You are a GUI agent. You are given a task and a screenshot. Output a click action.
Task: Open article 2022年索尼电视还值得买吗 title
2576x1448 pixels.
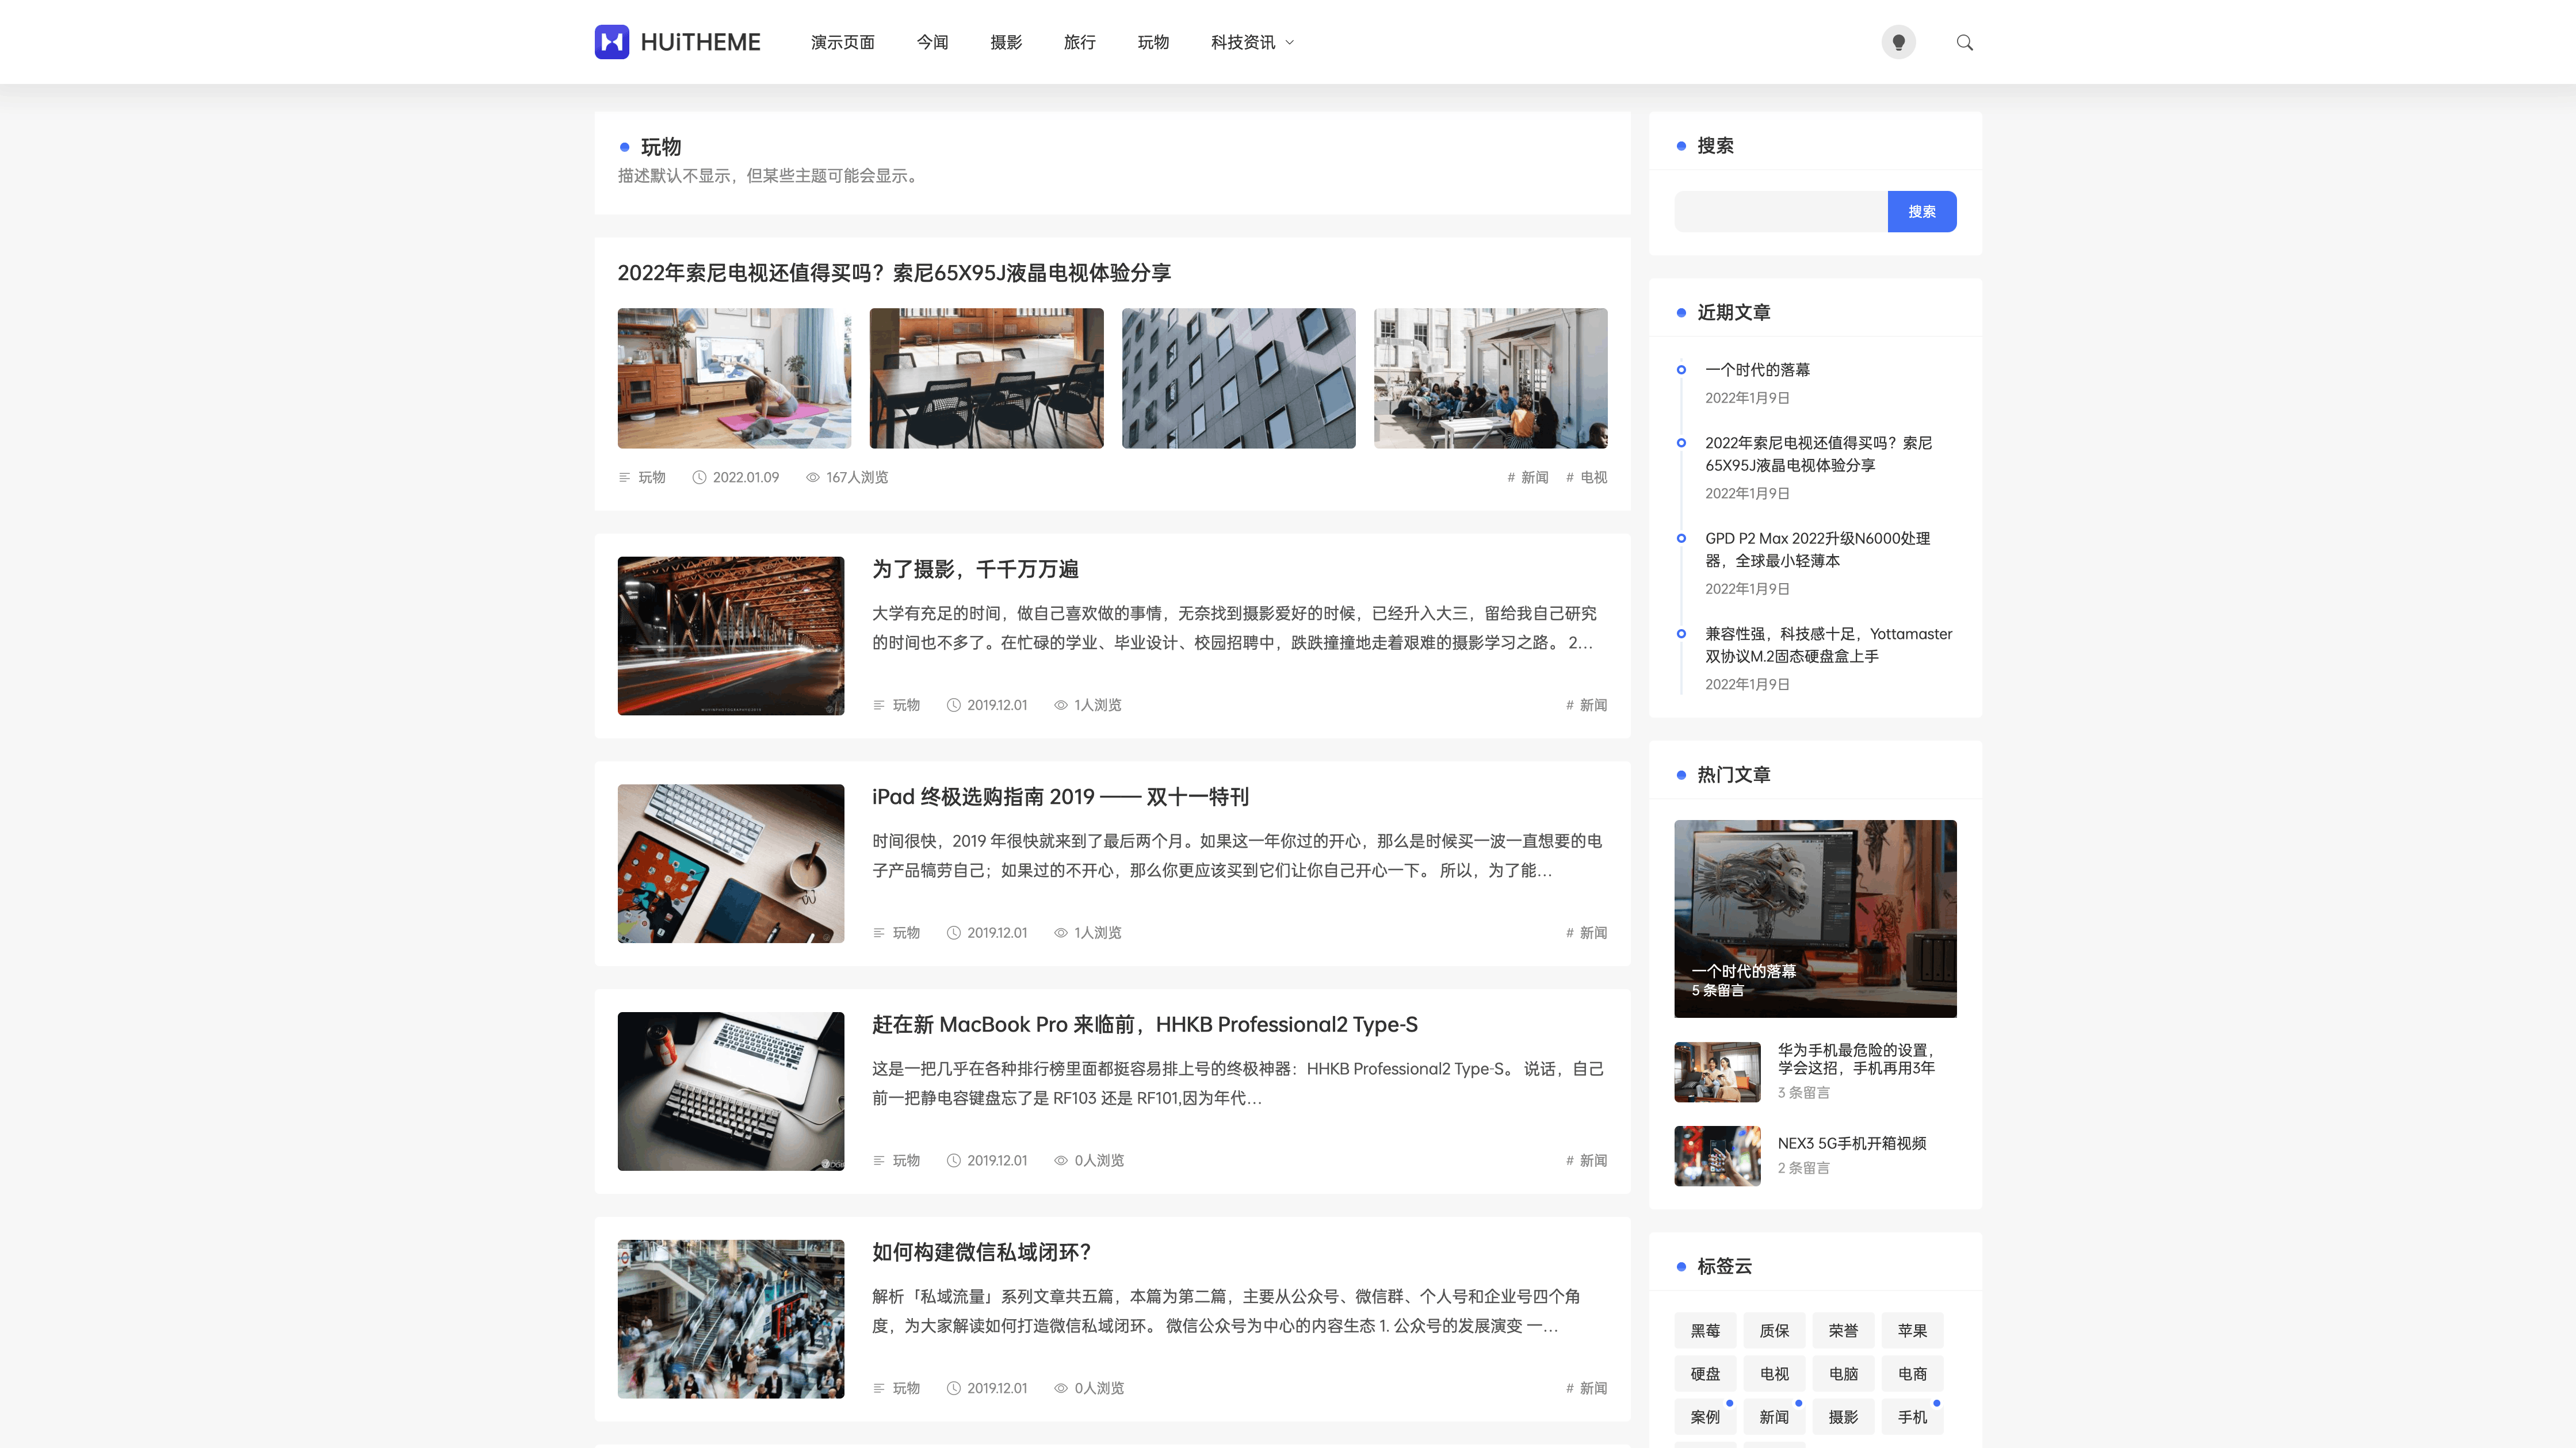[x=894, y=272]
